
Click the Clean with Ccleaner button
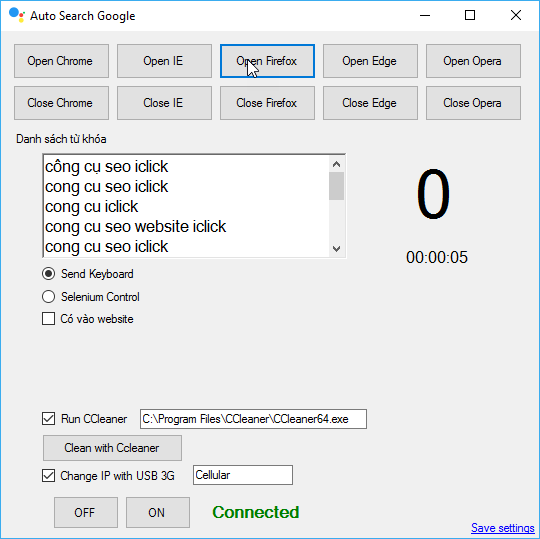[x=112, y=448]
